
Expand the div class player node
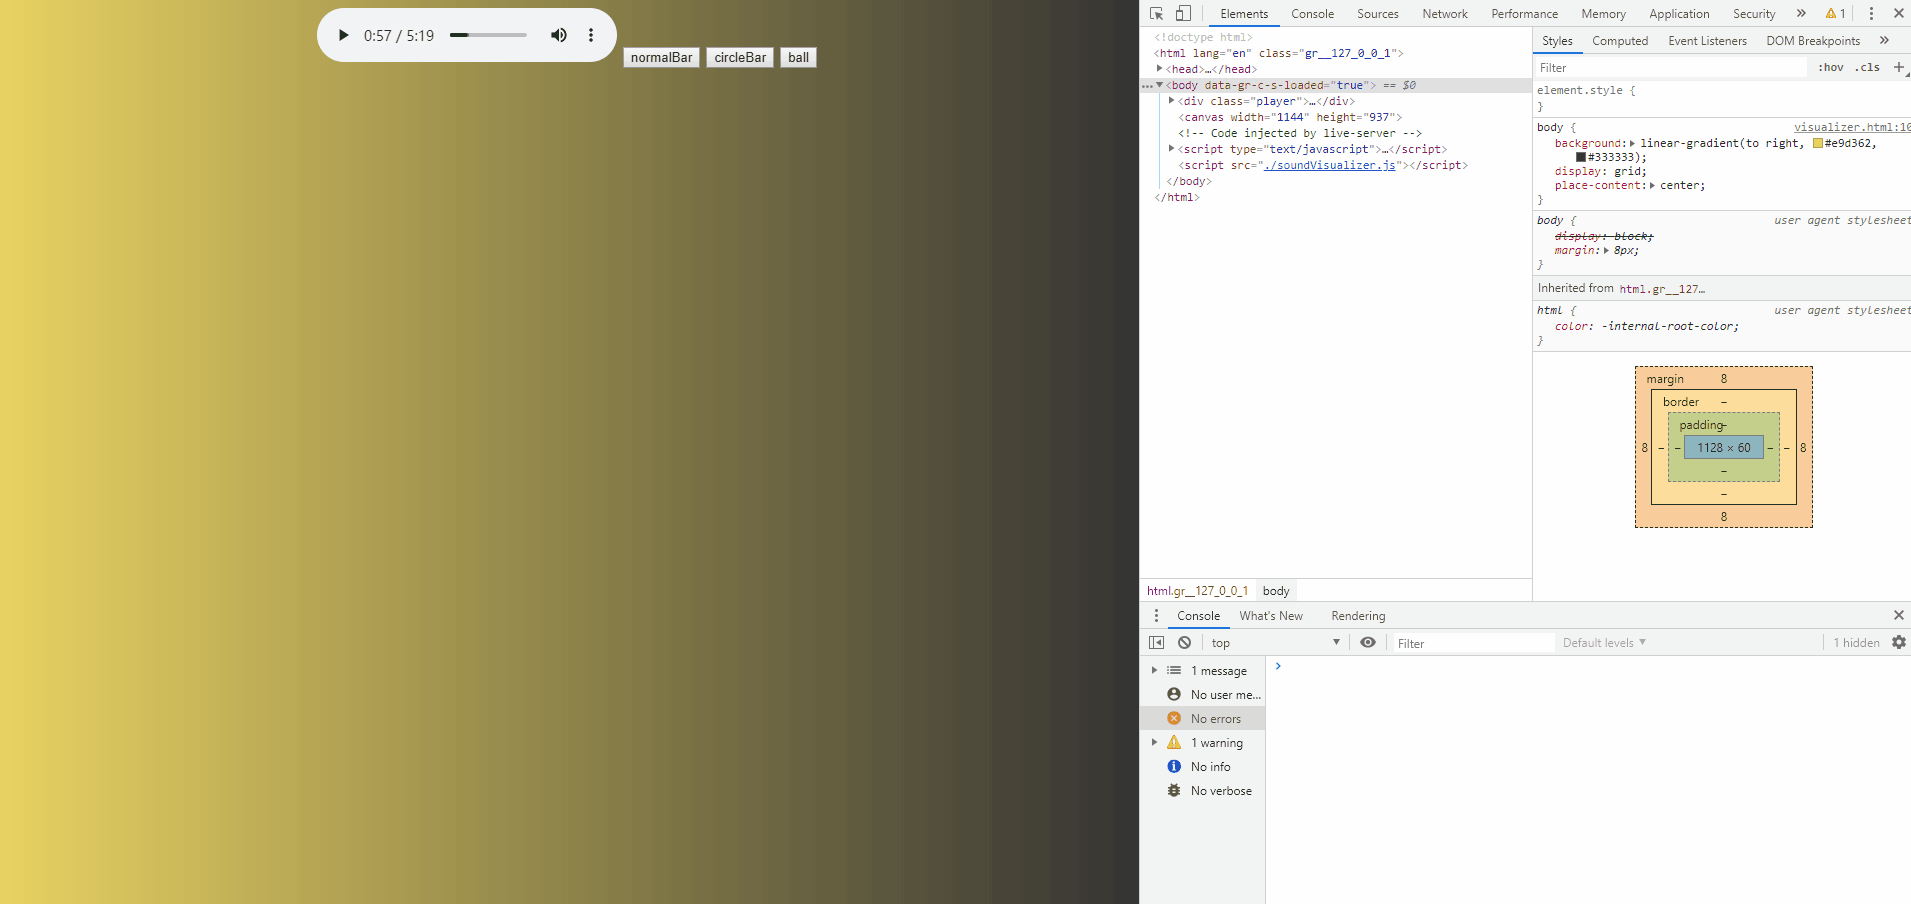(1172, 101)
